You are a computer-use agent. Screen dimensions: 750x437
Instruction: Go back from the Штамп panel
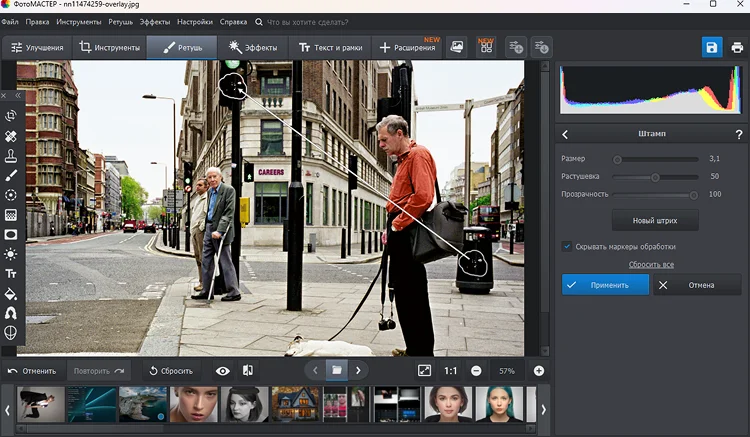point(565,134)
